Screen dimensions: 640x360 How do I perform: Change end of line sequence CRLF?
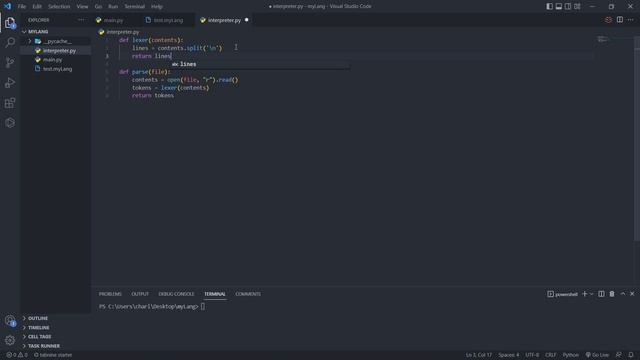click(551, 355)
